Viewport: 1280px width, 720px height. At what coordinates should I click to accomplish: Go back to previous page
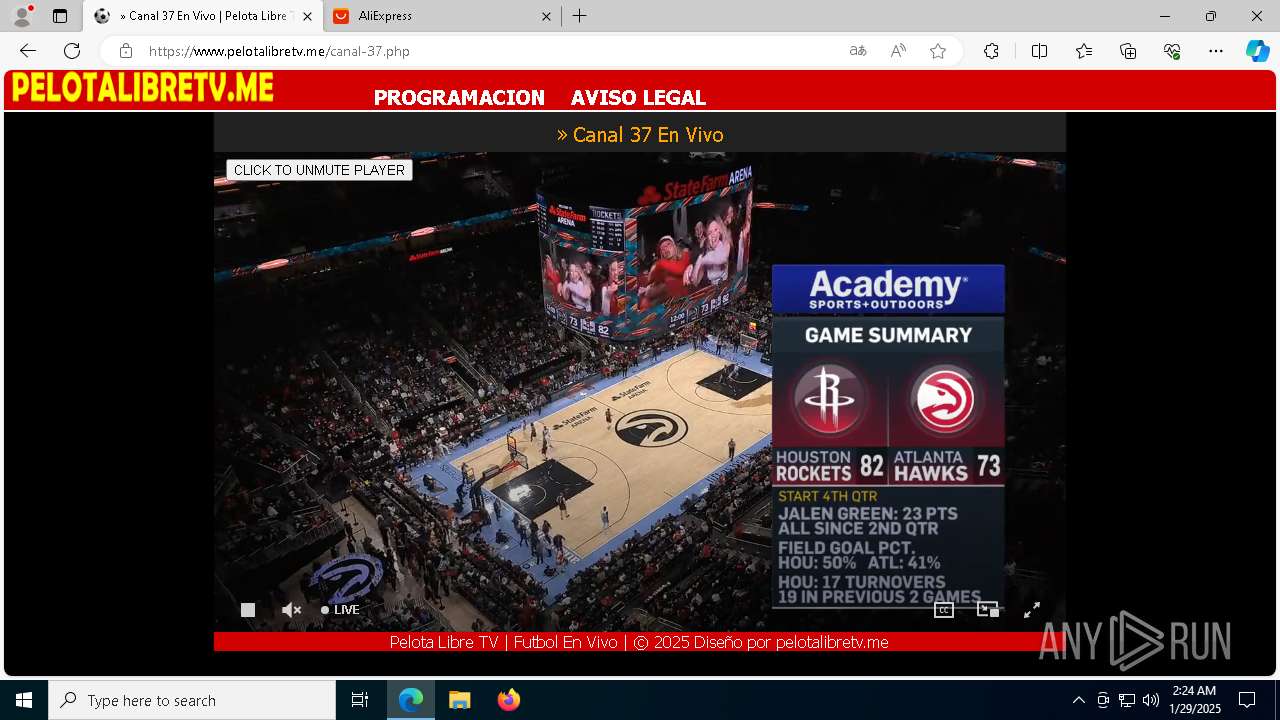pyautogui.click(x=28, y=51)
